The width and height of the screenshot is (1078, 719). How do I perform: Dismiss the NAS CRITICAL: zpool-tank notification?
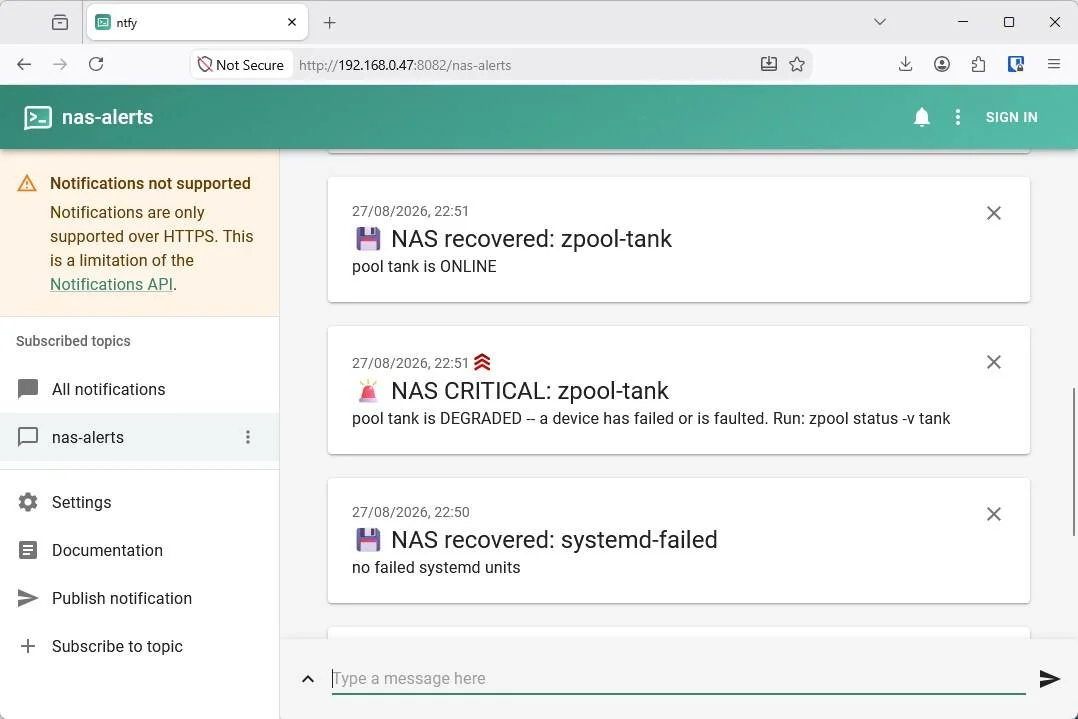(x=993, y=362)
